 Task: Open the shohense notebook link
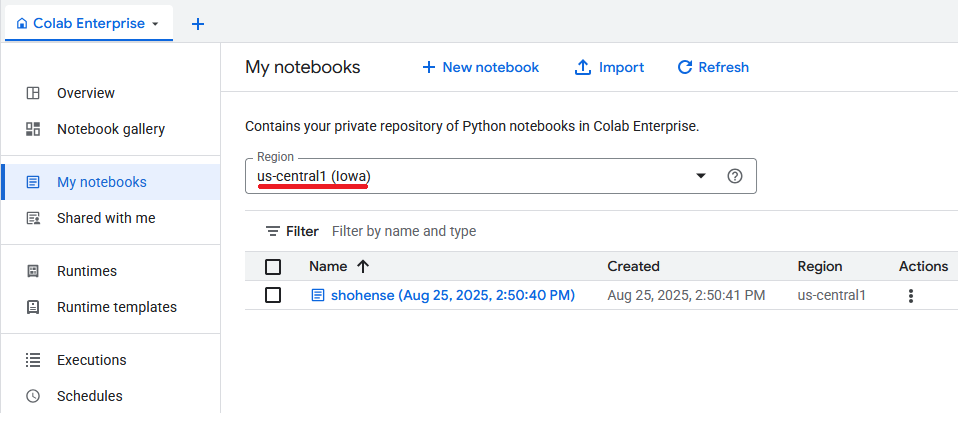[452, 295]
